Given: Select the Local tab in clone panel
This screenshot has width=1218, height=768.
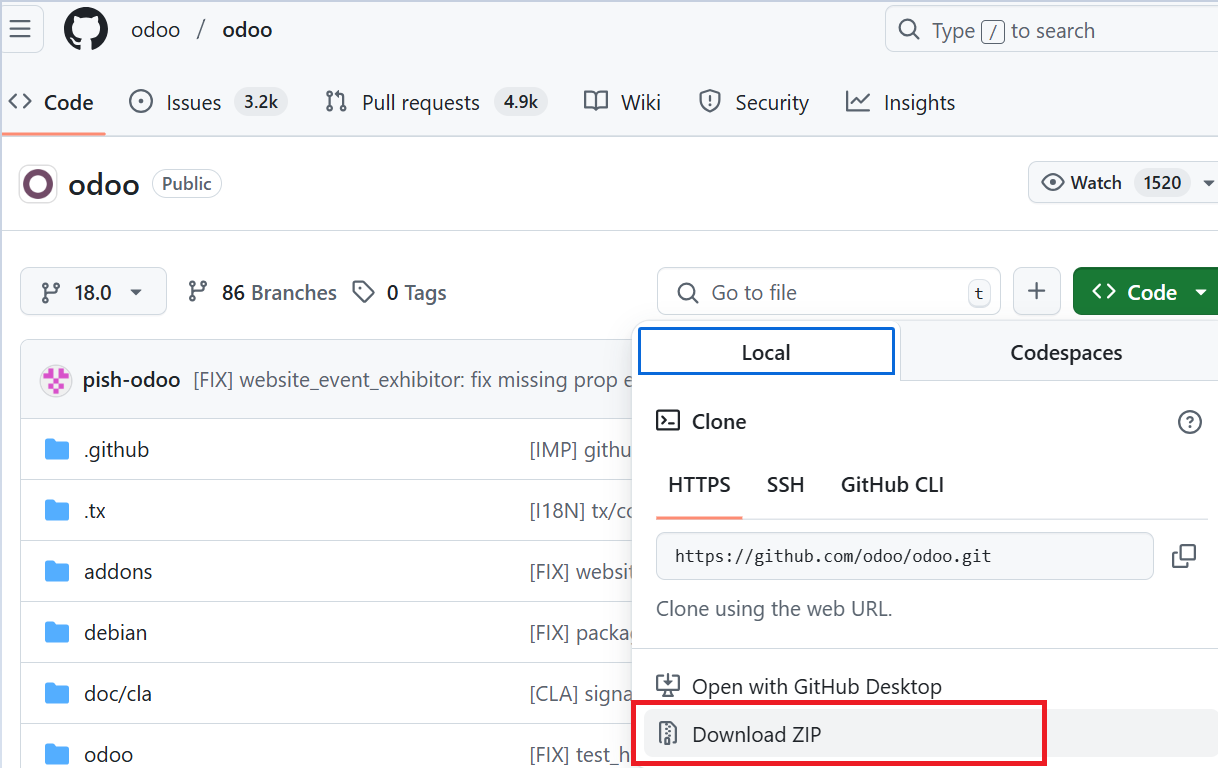Looking at the screenshot, I should (766, 352).
